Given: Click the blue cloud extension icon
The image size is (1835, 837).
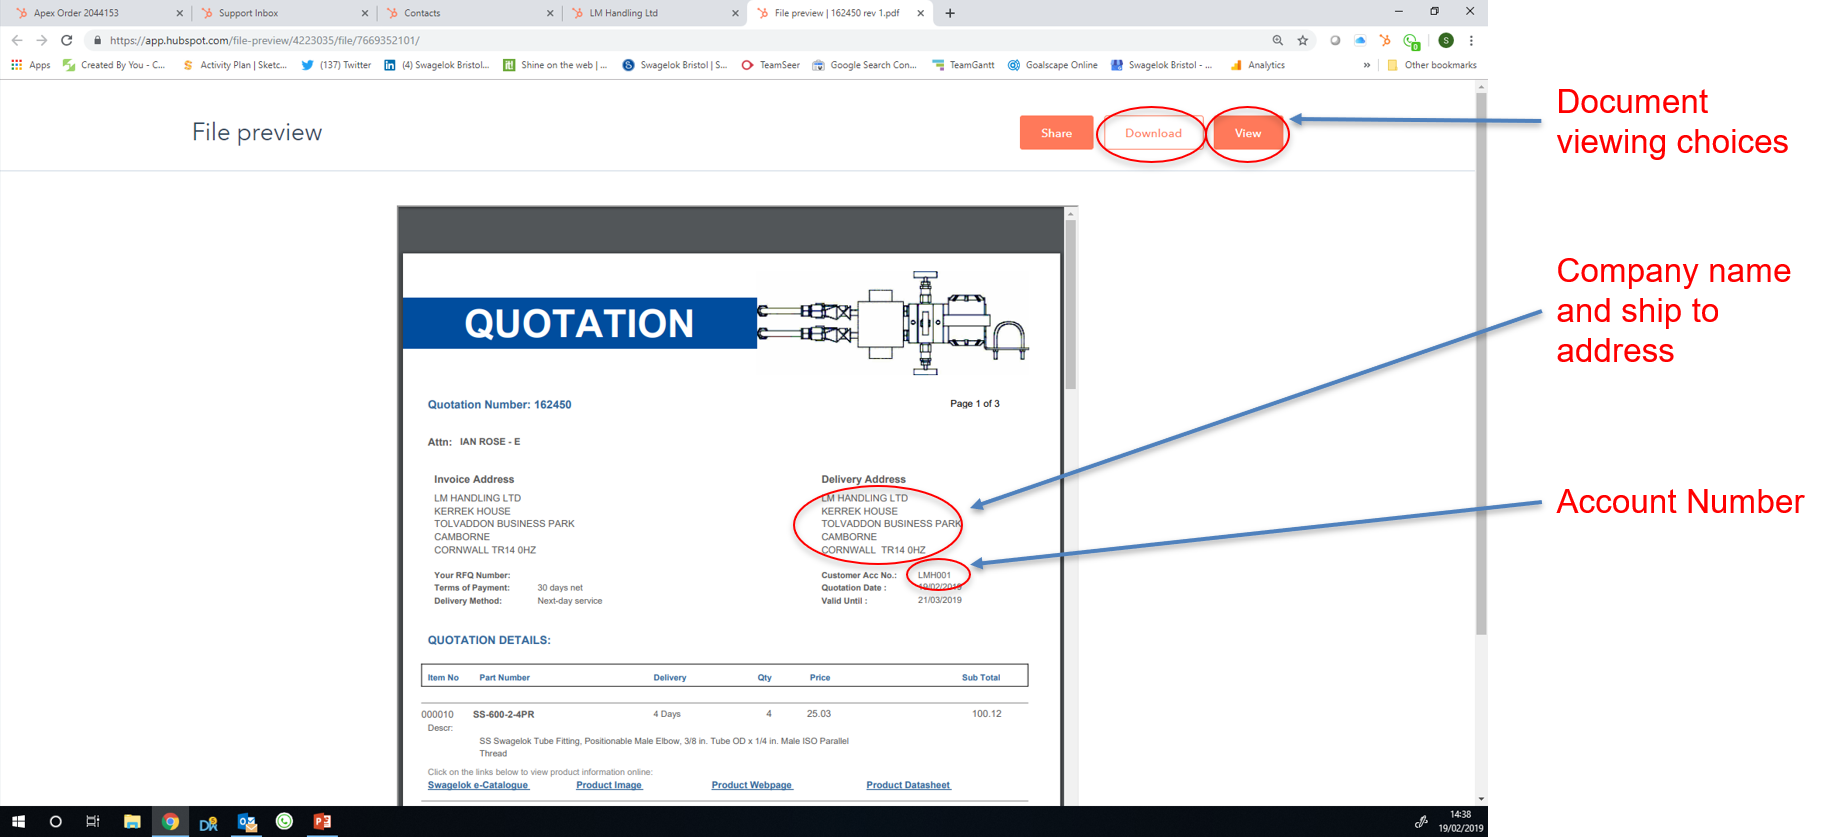Looking at the screenshot, I should pos(1360,41).
